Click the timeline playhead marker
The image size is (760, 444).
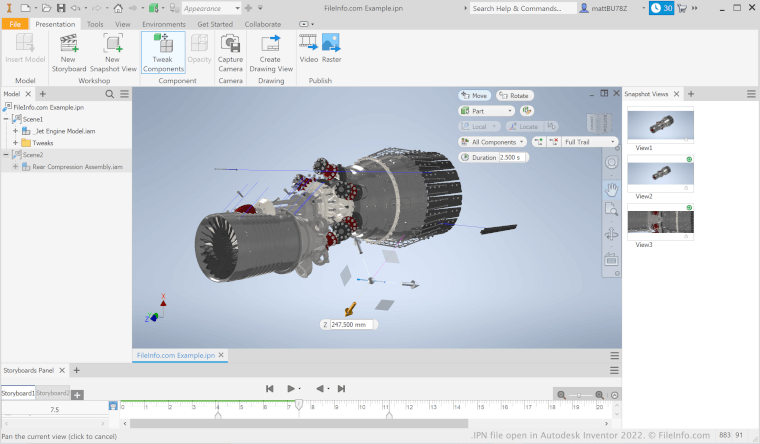tap(298, 403)
